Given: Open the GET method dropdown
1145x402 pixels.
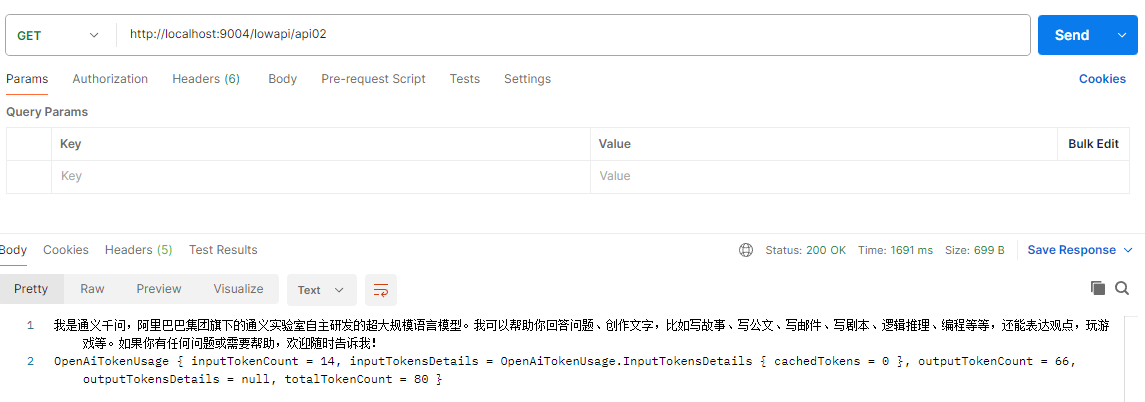Looking at the screenshot, I should [58, 35].
